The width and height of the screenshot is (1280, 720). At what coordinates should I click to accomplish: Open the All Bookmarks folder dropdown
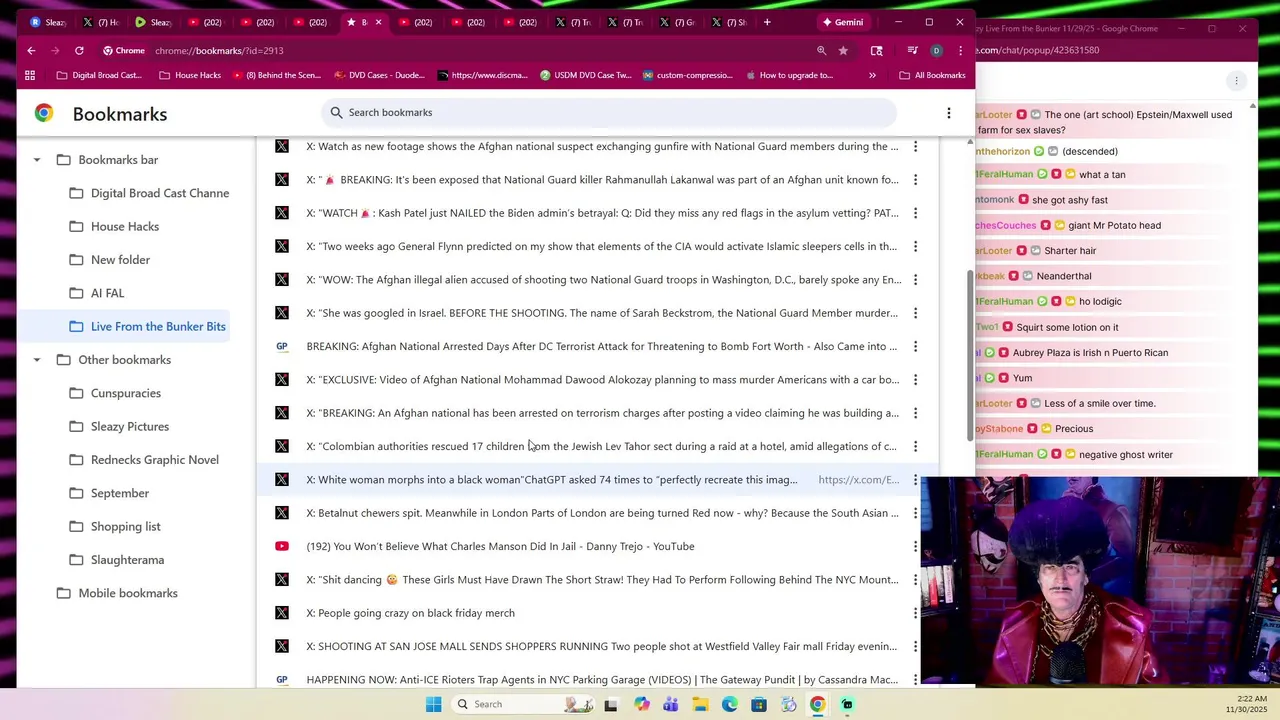click(x=932, y=75)
